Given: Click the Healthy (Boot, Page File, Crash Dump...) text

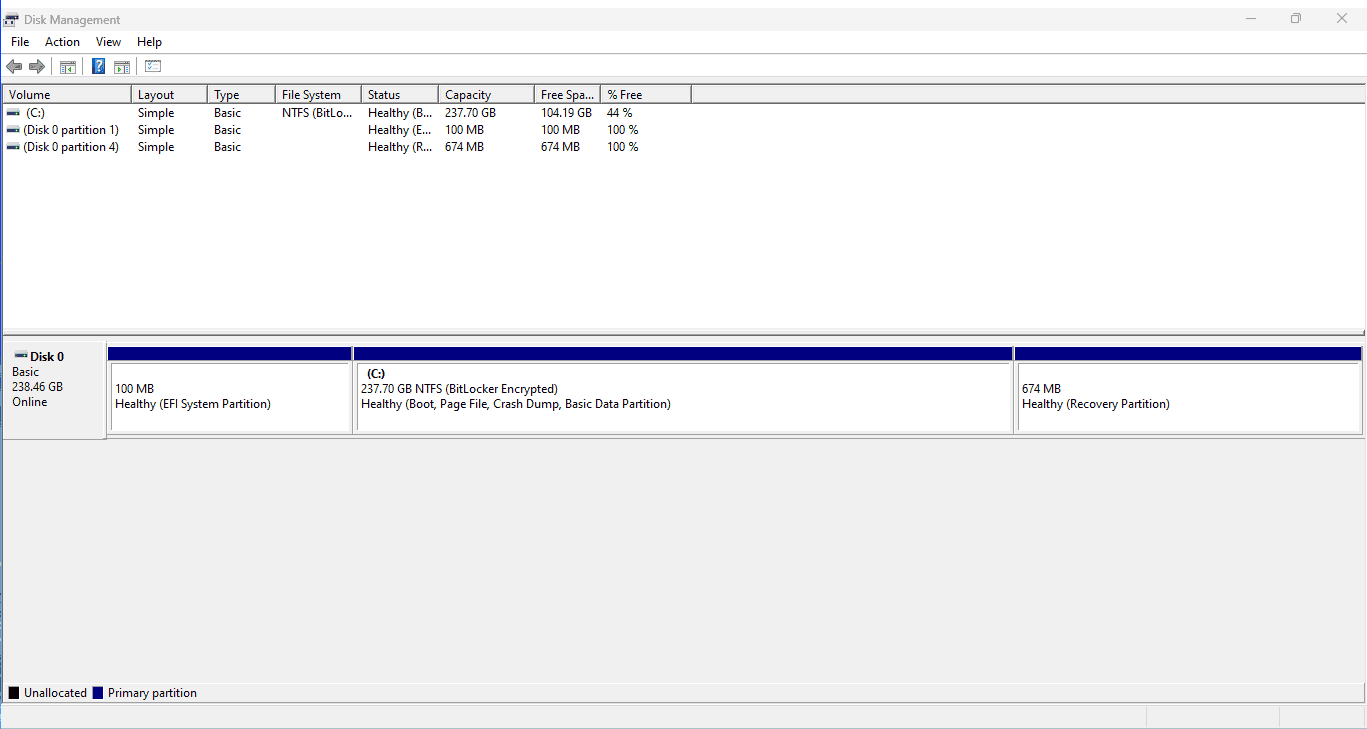Looking at the screenshot, I should 516,404.
